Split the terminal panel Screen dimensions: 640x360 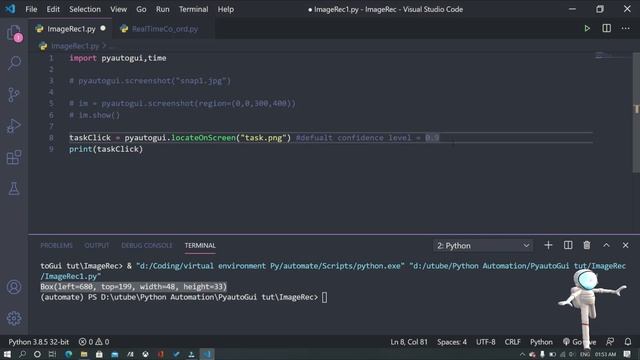click(568, 245)
